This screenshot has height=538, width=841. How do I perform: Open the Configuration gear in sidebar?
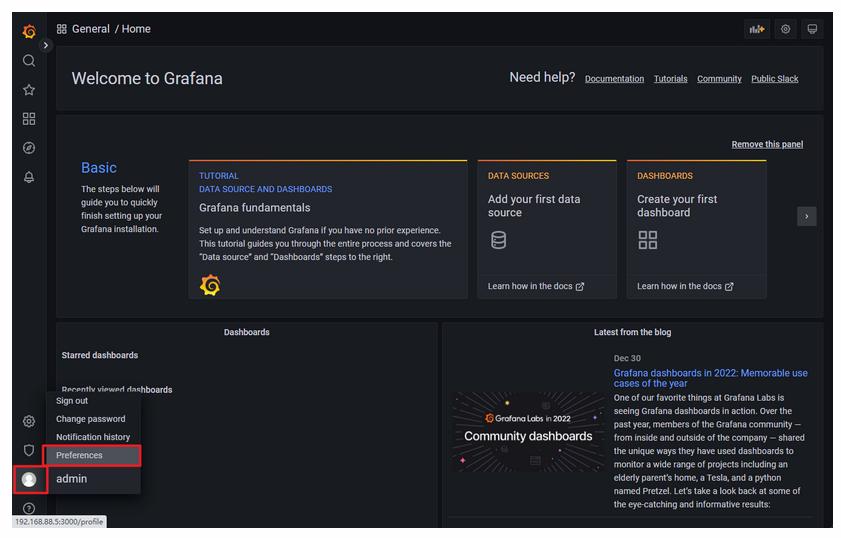pos(29,422)
